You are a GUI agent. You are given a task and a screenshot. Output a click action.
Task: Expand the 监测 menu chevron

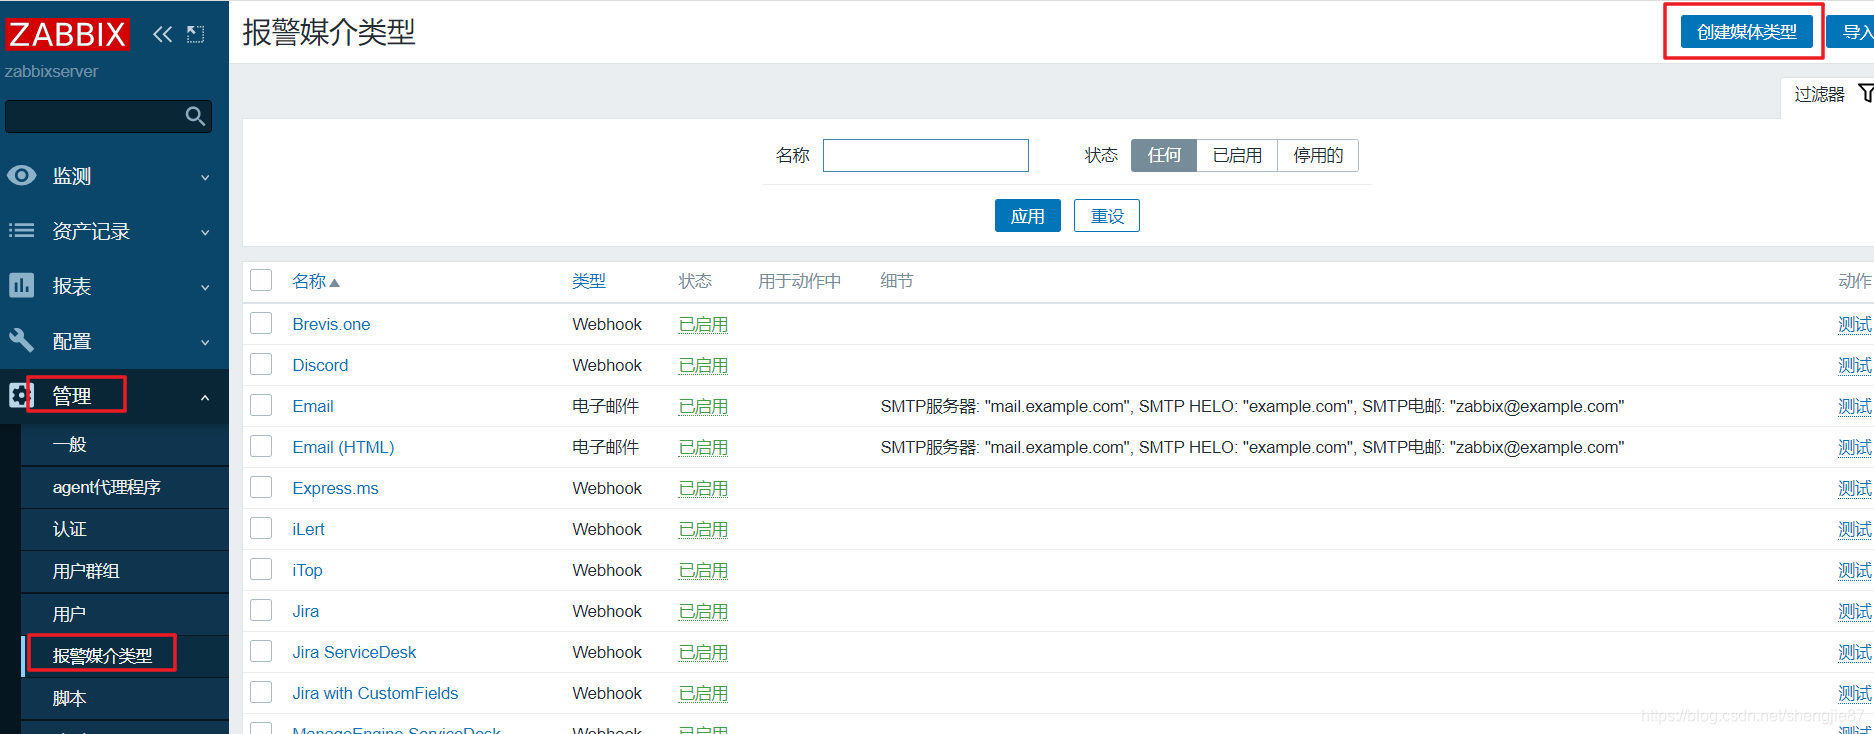click(205, 177)
